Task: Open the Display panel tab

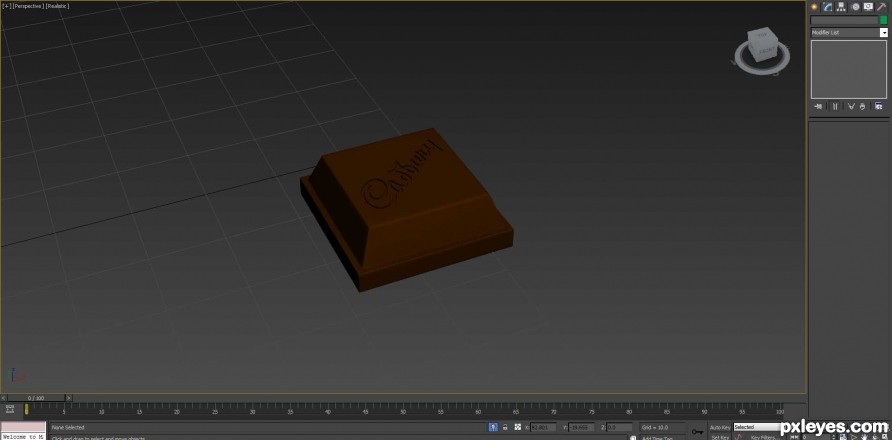Action: tap(868, 7)
